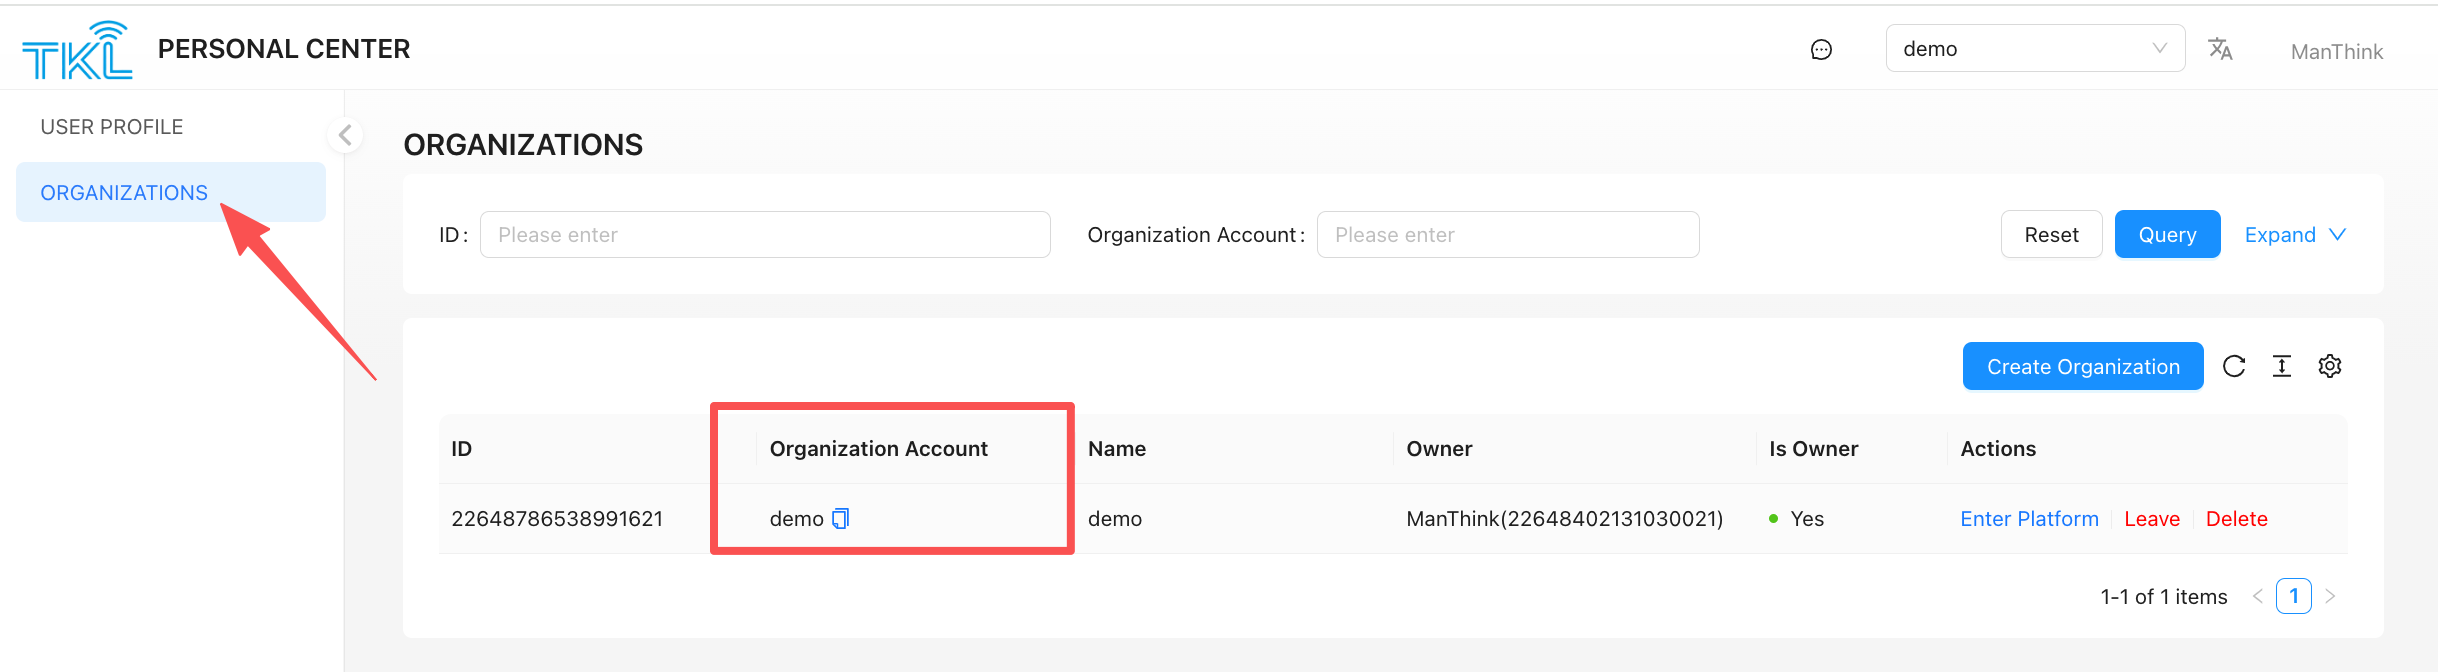Click the Create Organization button

(x=2082, y=367)
